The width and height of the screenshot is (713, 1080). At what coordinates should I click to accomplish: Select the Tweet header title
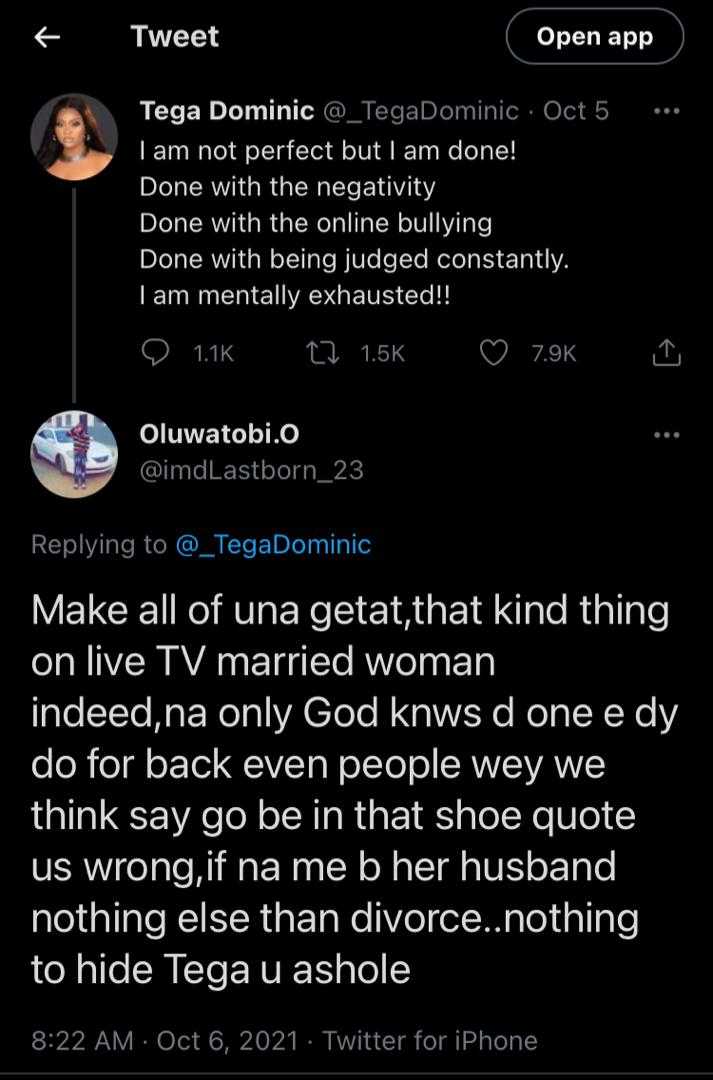coord(175,36)
